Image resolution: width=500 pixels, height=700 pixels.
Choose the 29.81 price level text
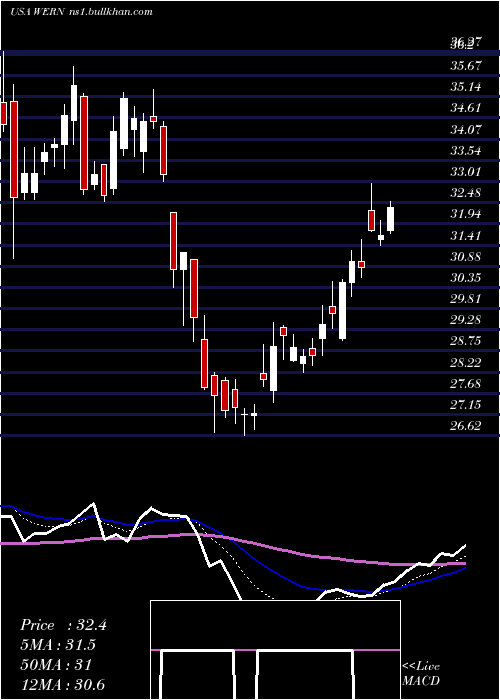coord(466,299)
